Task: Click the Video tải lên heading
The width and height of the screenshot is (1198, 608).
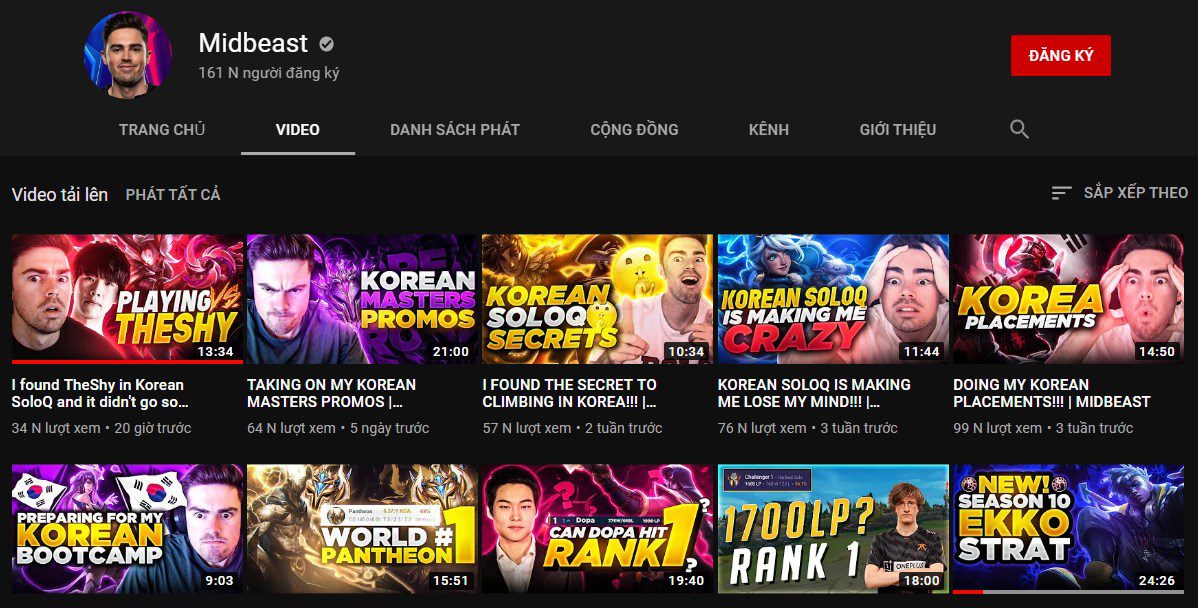Action: (60, 195)
